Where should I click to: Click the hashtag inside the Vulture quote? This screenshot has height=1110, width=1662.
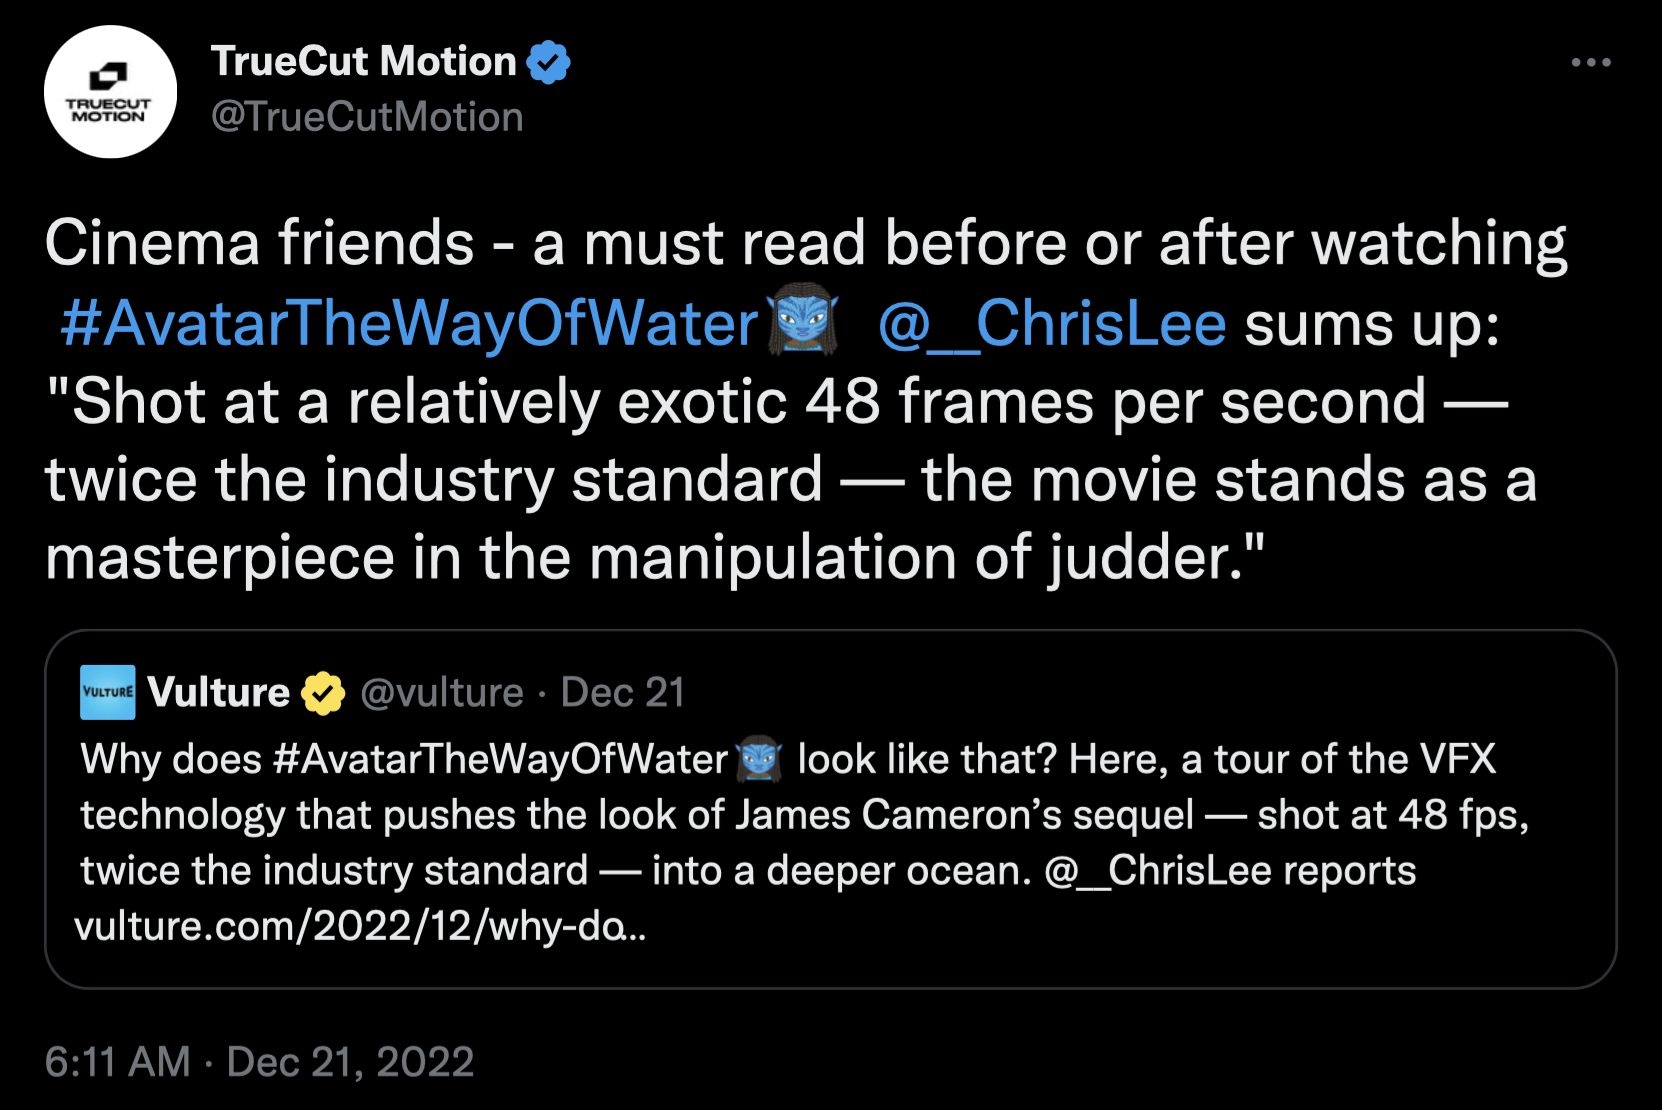500,759
